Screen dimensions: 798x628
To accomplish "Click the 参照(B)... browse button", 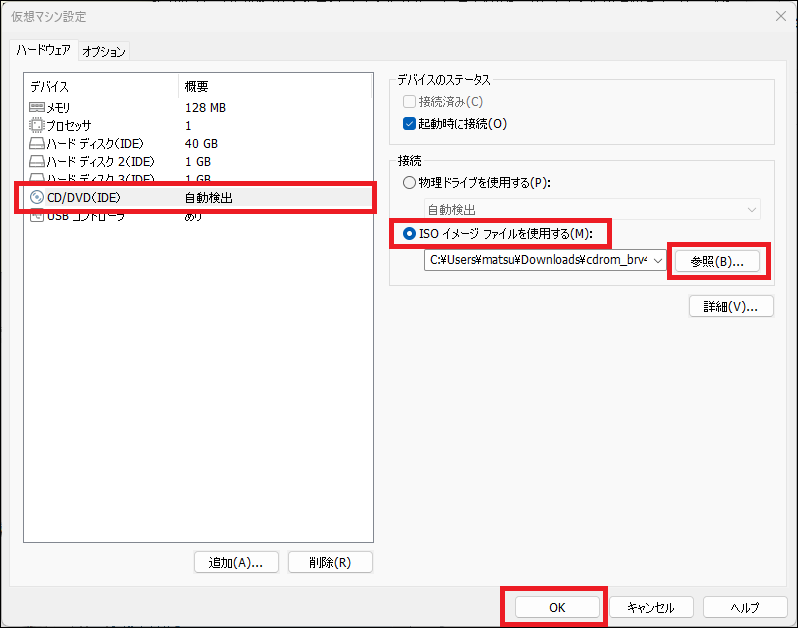I will [717, 262].
